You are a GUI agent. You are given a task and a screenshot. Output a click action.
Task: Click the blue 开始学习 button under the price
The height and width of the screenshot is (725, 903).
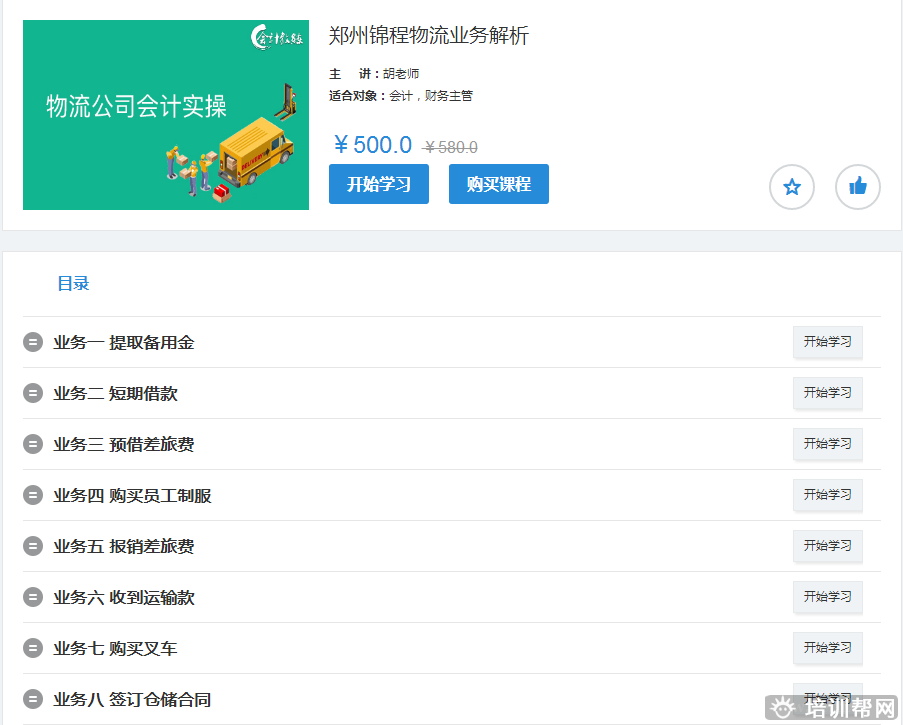tap(379, 184)
